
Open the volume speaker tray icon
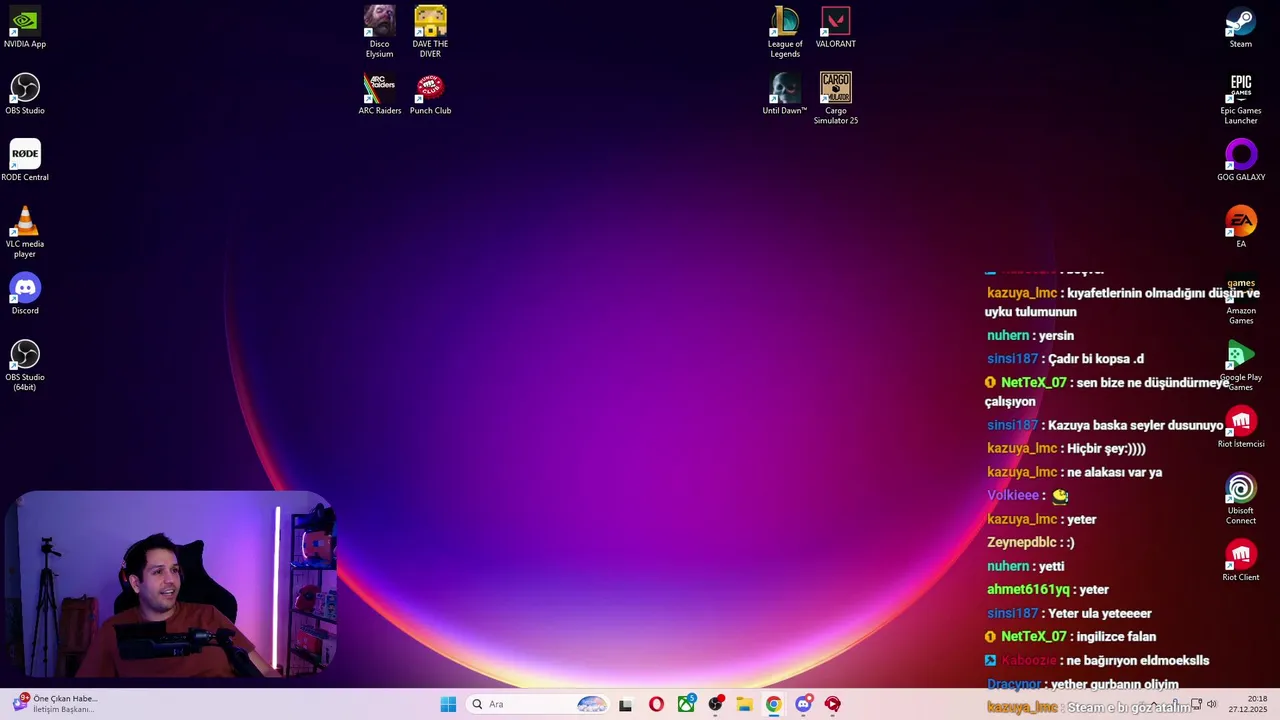(x=1212, y=704)
